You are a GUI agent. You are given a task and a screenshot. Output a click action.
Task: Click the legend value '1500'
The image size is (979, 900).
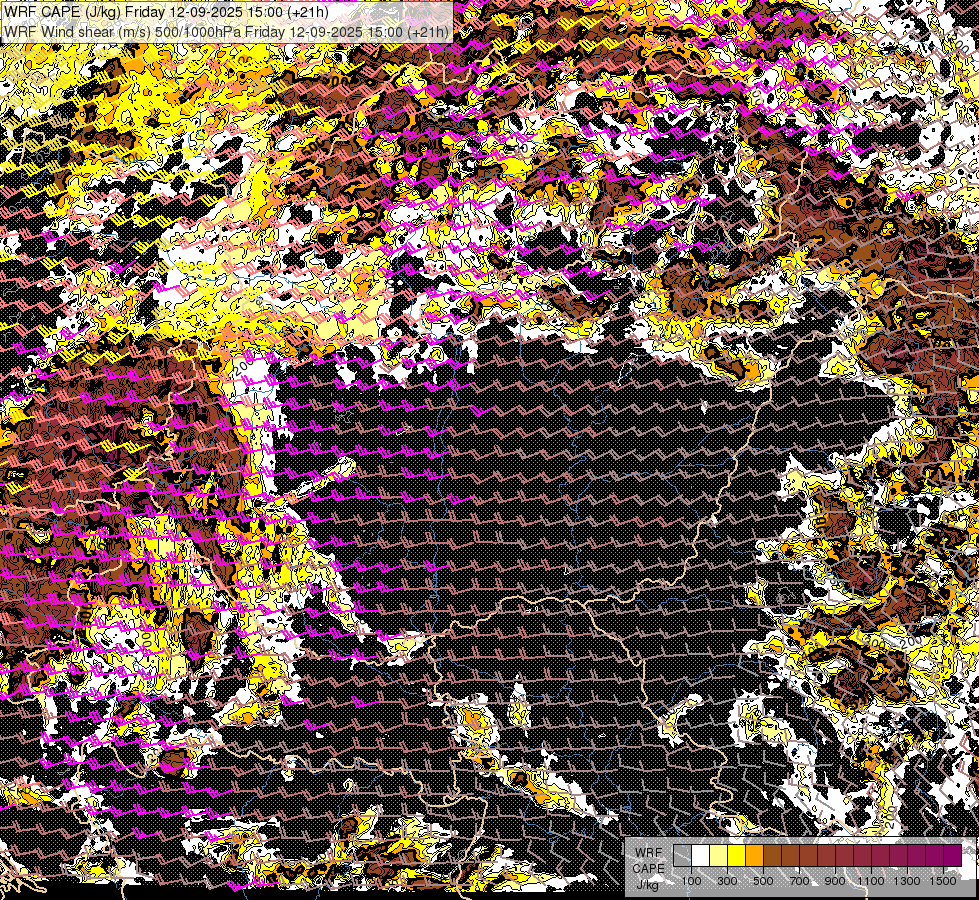coord(943,881)
